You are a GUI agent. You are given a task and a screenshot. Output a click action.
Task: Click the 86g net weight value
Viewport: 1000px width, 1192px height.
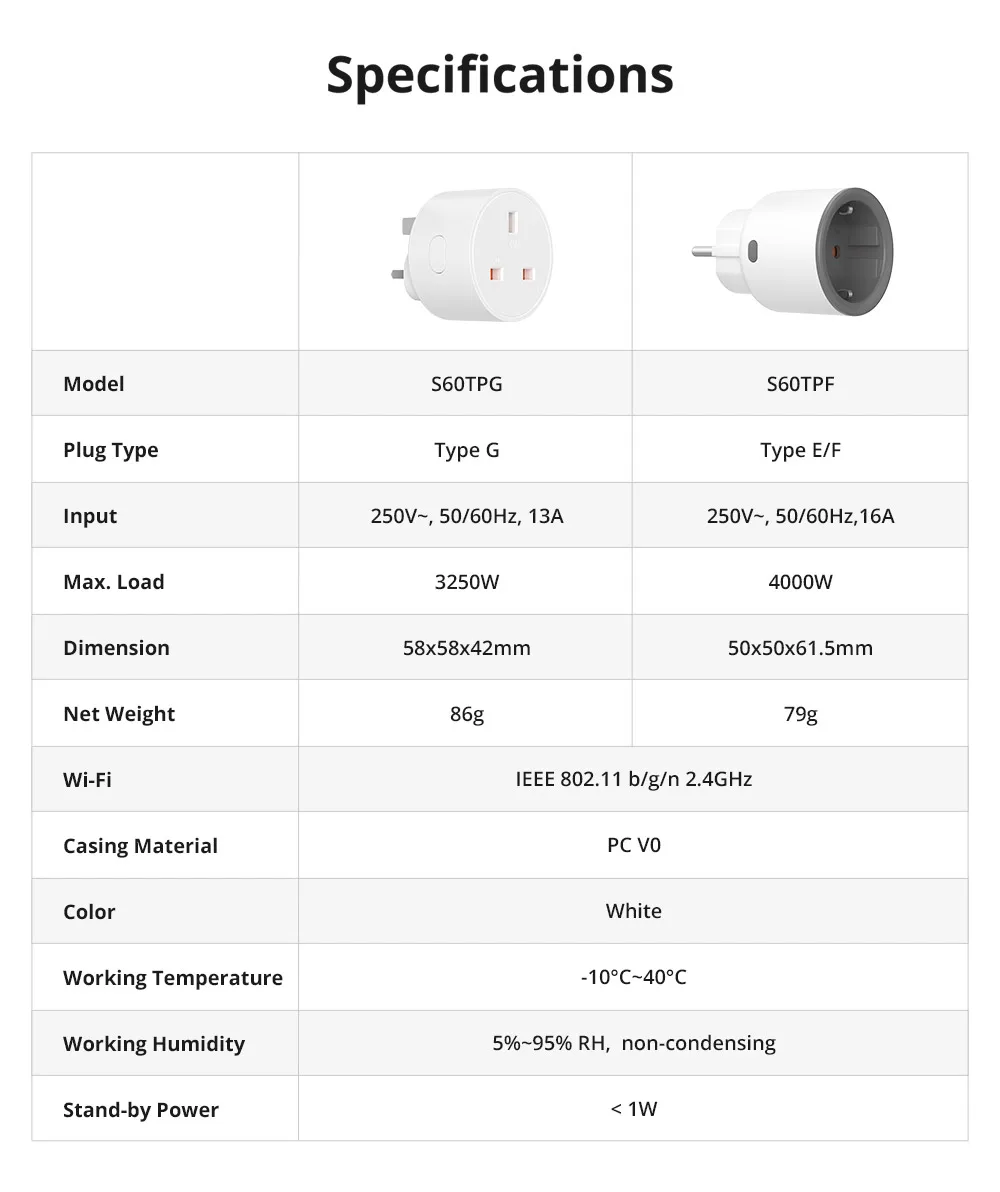tap(466, 714)
